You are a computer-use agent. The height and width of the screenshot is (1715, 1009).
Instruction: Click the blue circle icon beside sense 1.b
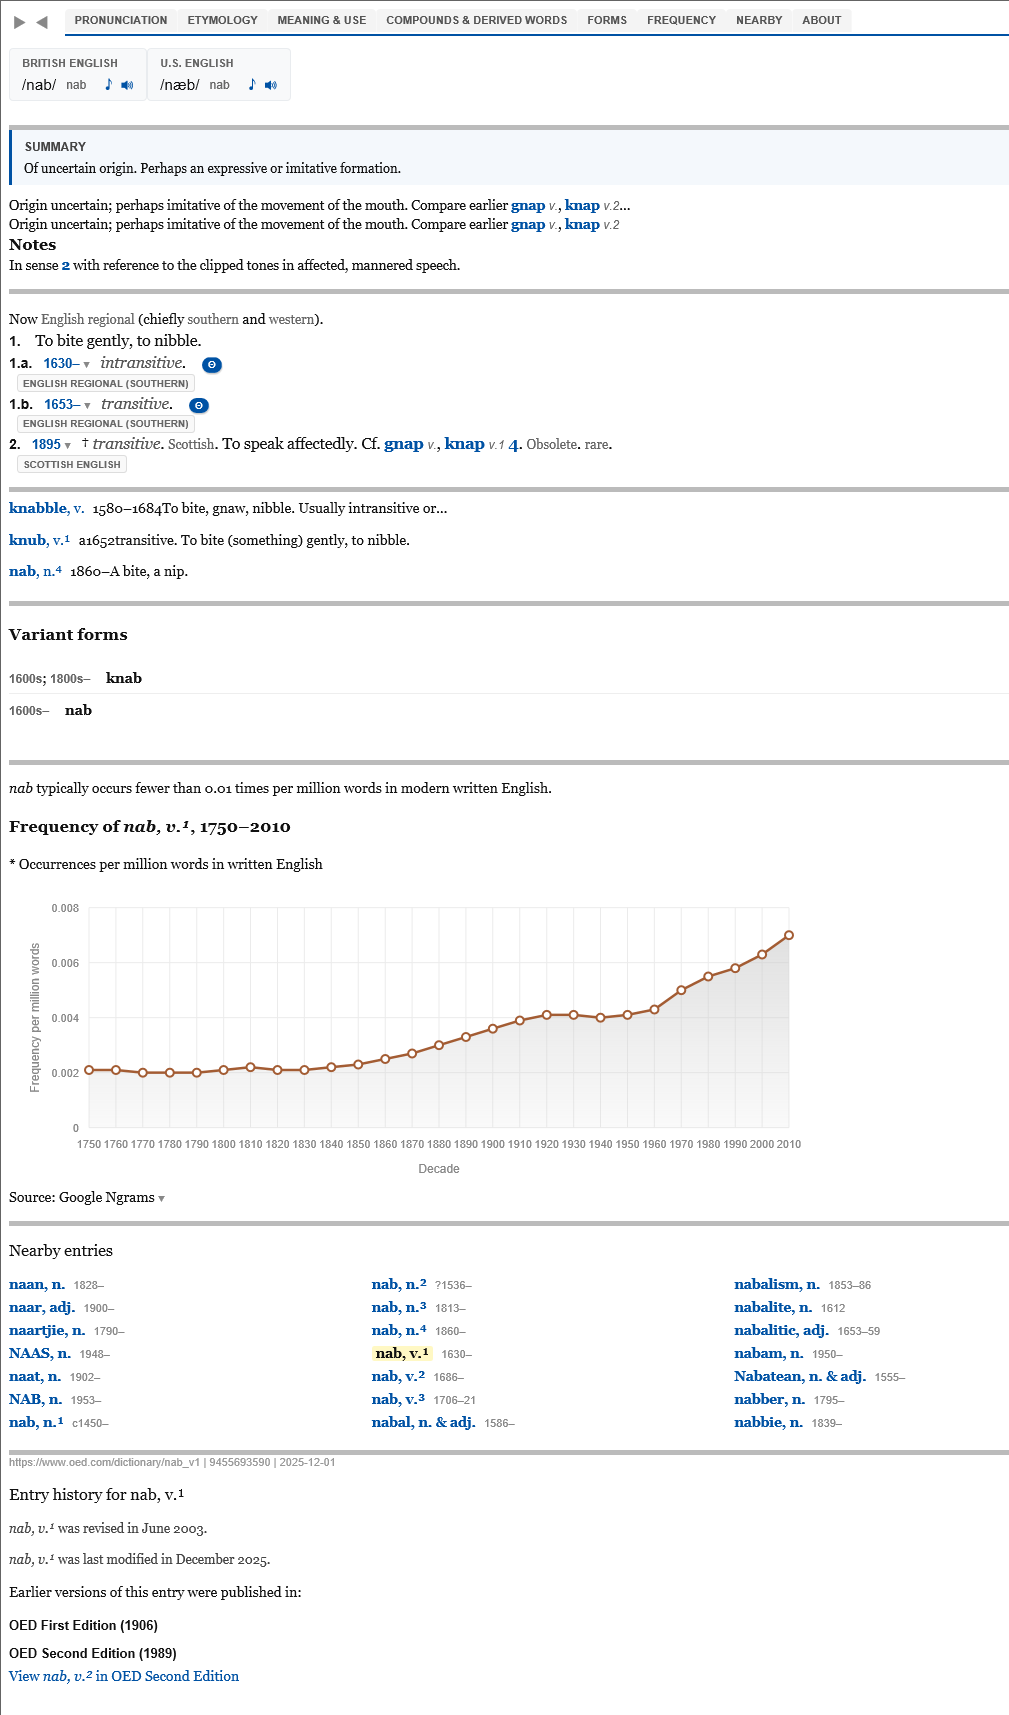(199, 405)
